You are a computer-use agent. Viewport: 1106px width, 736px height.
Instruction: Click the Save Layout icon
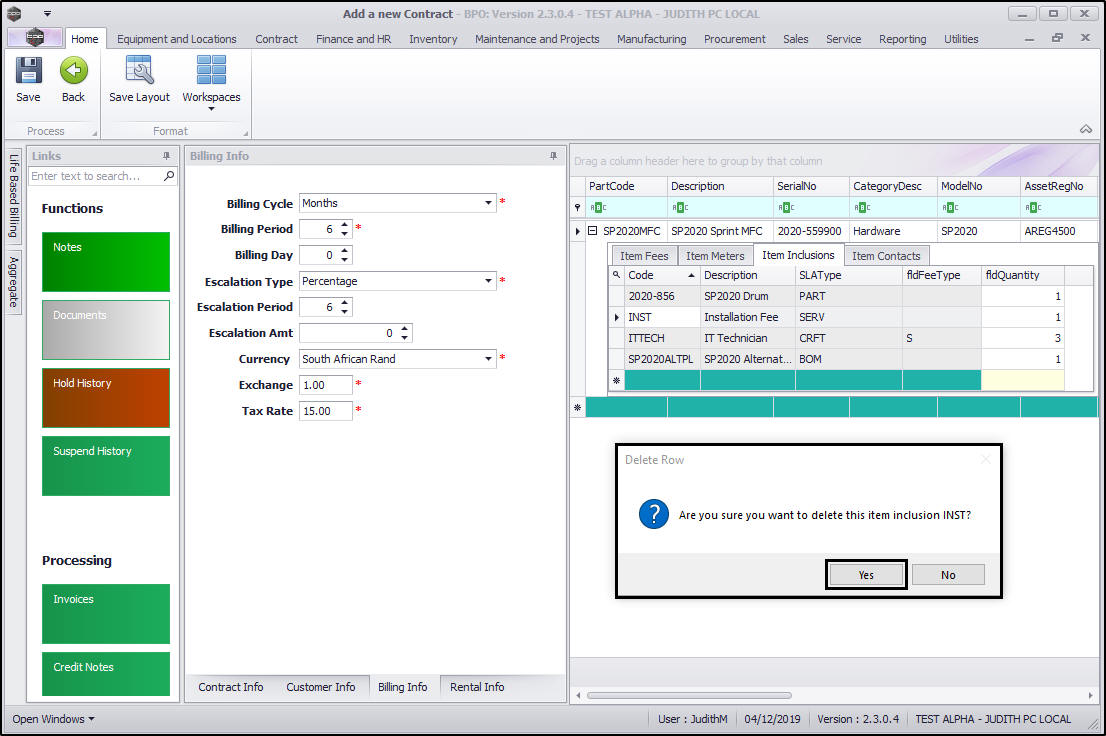coord(139,71)
